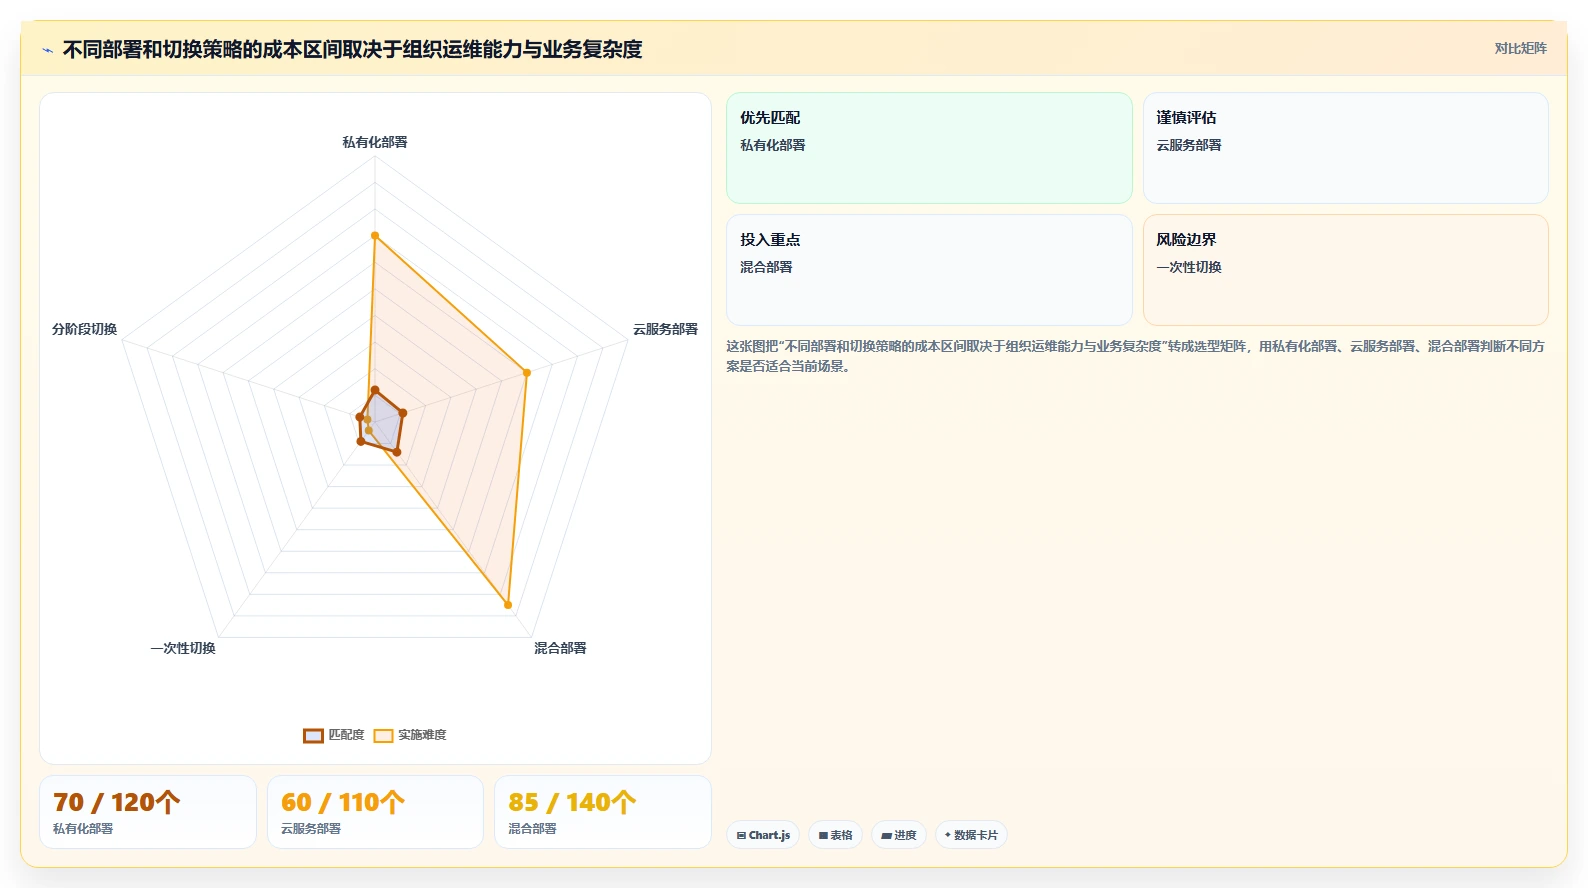1588x888 pixels.
Task: Click the 进度 tag
Action: (x=899, y=835)
